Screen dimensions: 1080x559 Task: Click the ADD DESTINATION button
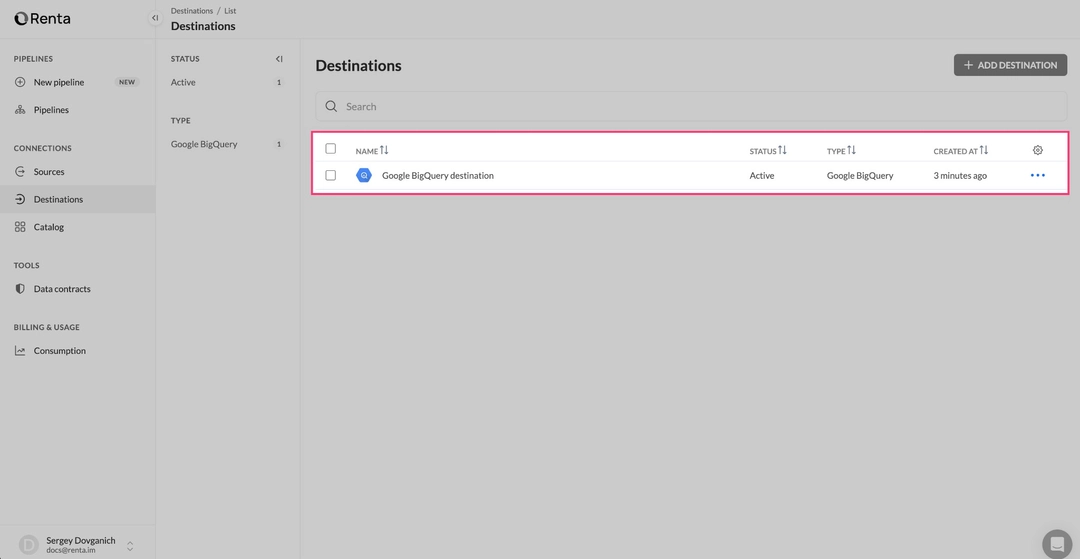(x=1010, y=65)
